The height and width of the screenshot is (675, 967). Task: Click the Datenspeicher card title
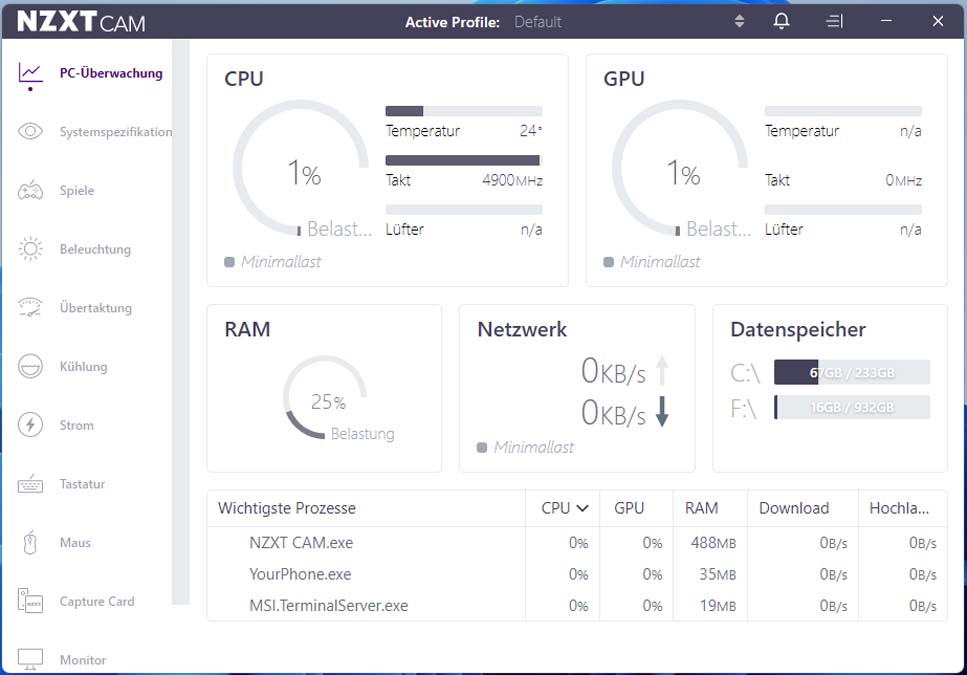(797, 330)
